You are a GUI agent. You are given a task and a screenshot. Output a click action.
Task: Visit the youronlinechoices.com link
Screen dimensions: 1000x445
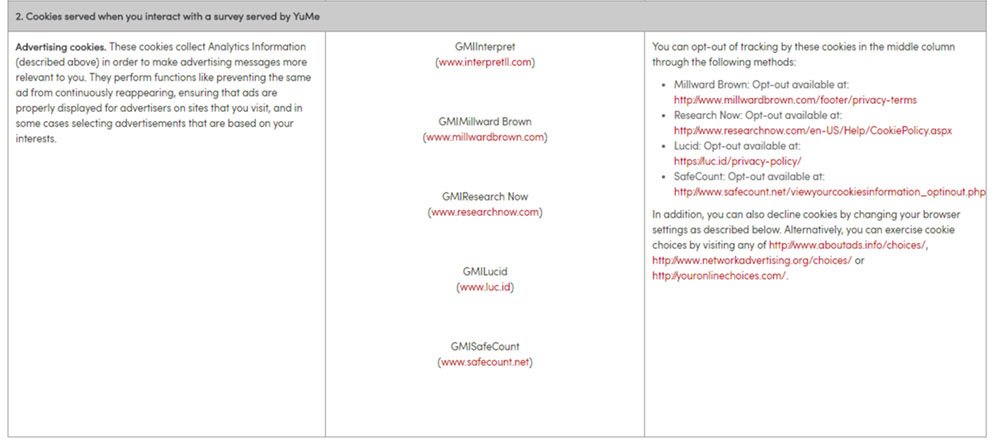coord(719,276)
